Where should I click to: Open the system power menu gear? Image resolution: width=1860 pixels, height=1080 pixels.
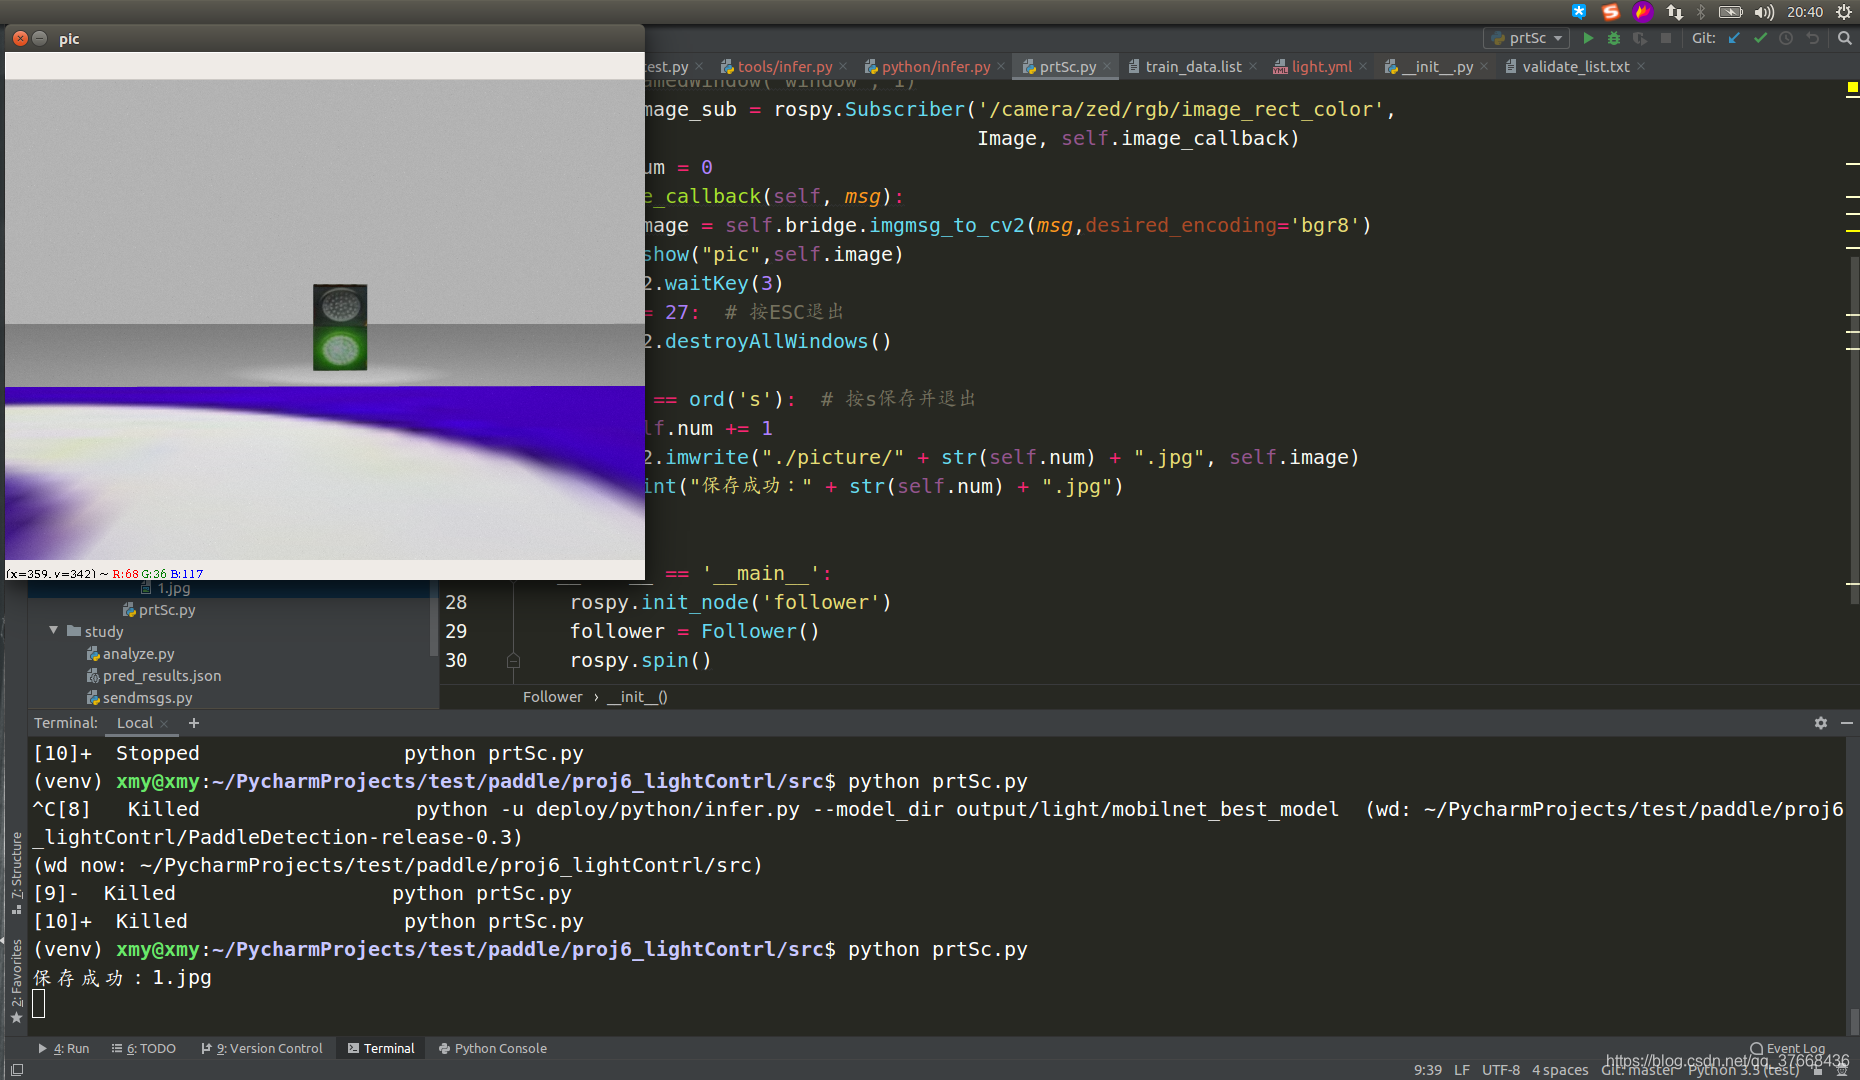[1844, 12]
